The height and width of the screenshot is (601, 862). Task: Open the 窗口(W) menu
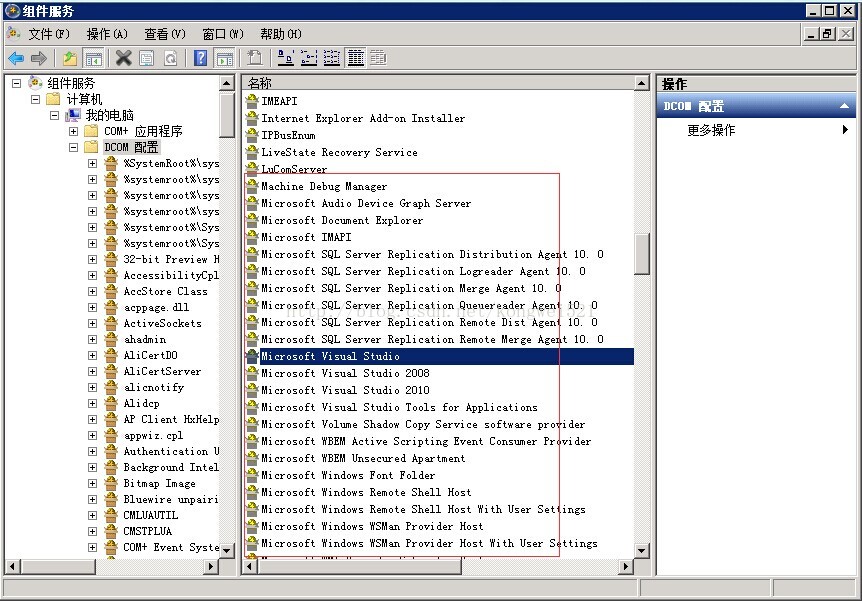pos(223,34)
